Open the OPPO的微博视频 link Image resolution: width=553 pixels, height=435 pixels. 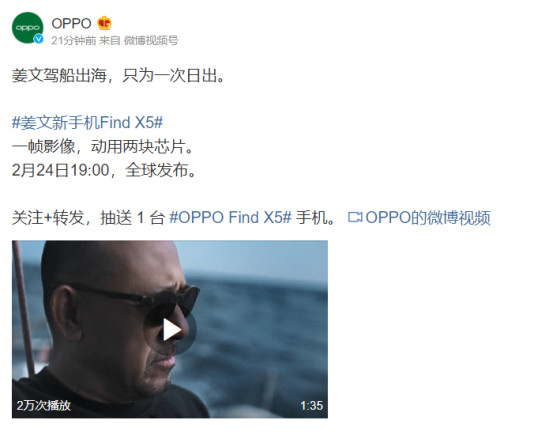tap(428, 217)
